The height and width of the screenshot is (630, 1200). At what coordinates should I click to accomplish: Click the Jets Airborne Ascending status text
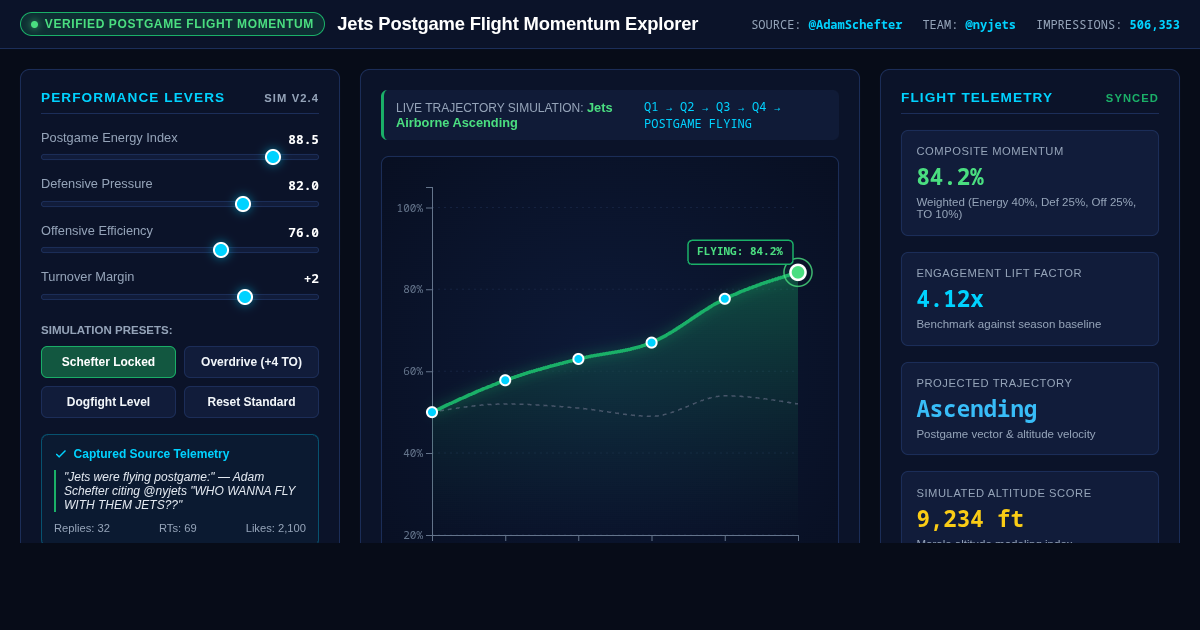coord(504,115)
